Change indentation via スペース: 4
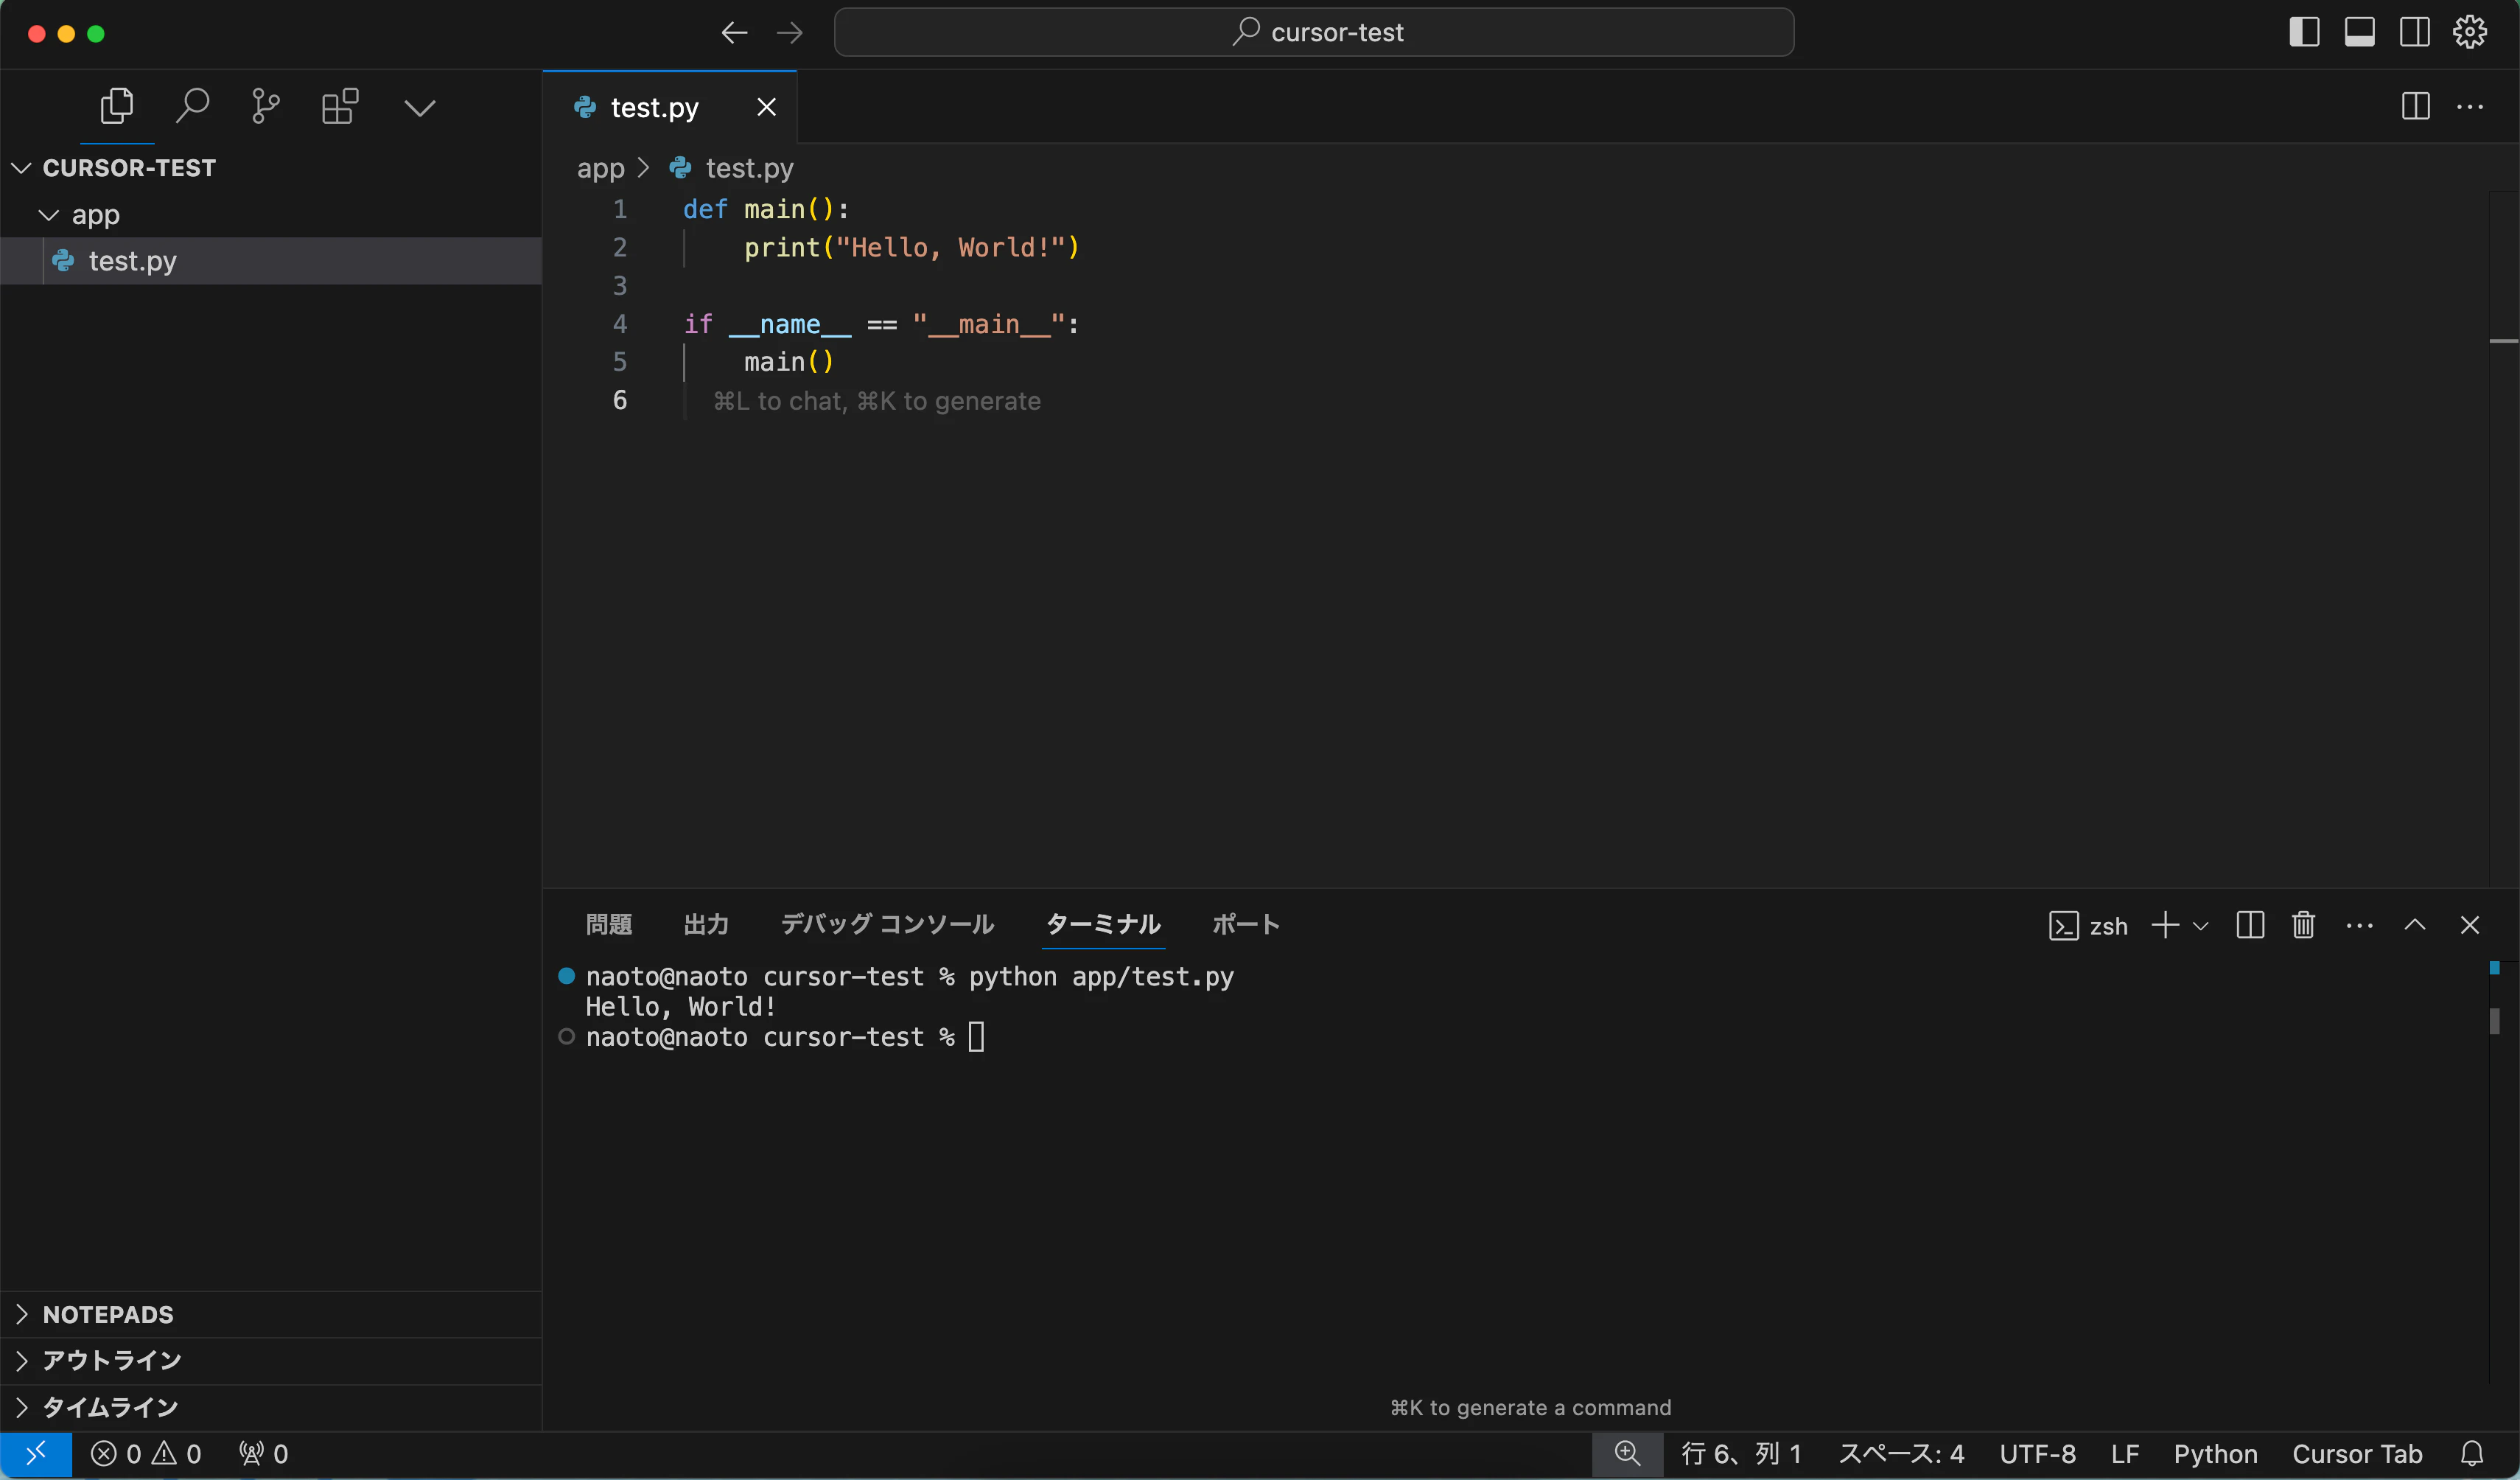Viewport: 2520px width, 1480px height. pos(1901,1454)
